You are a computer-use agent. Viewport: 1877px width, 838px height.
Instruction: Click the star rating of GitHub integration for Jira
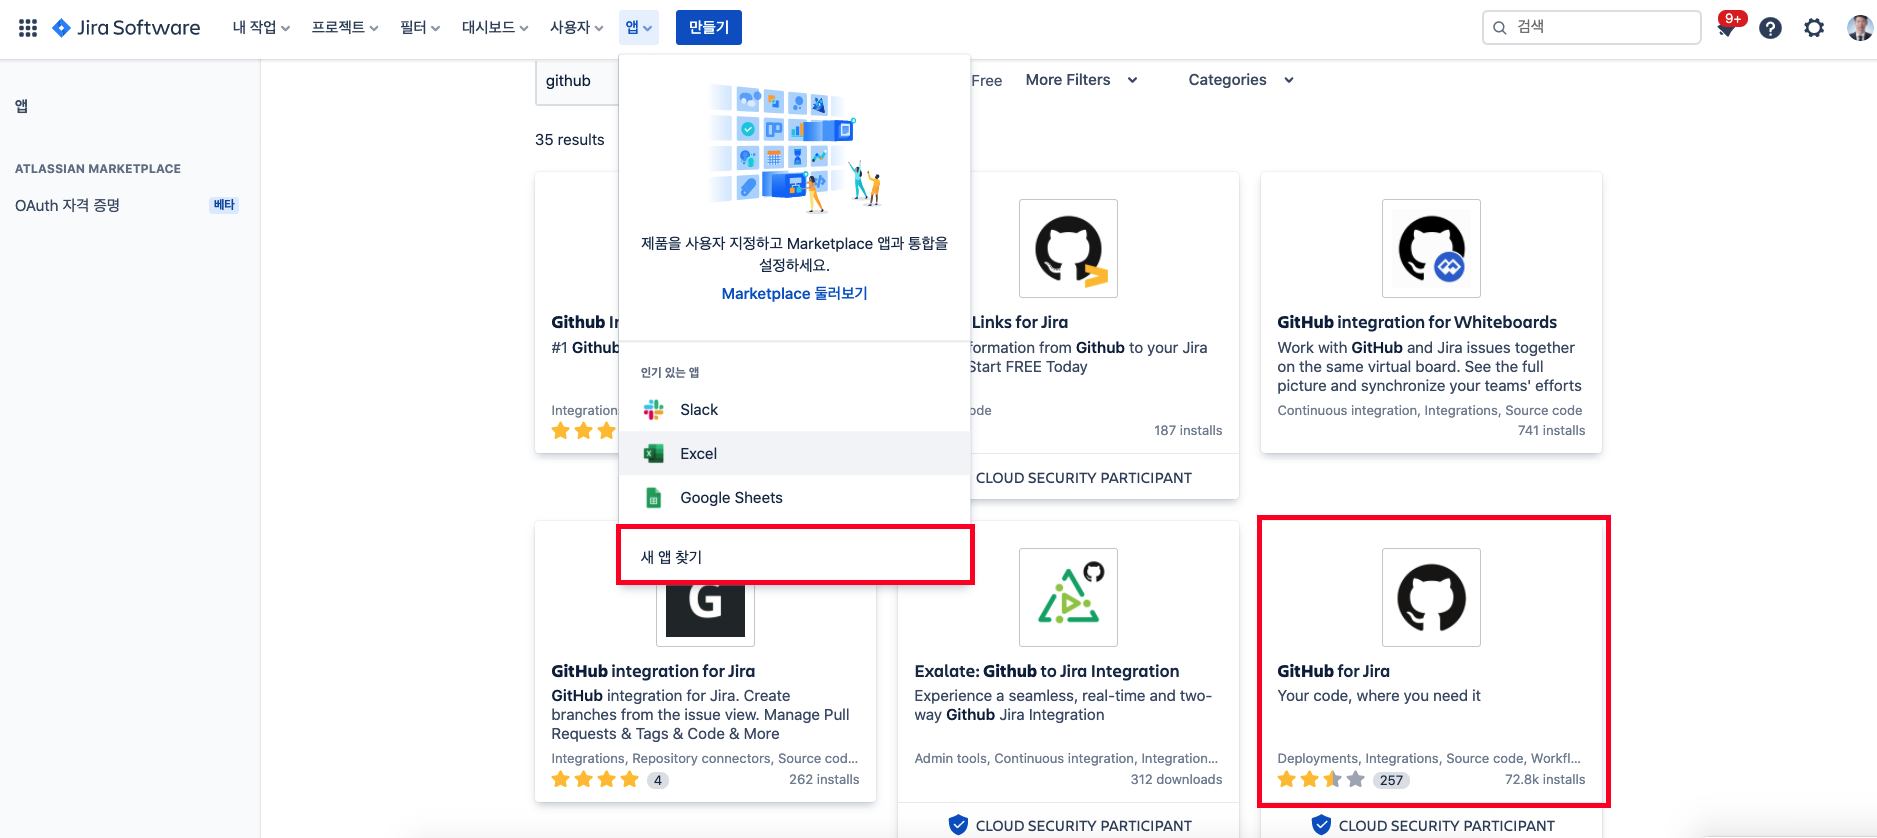pyautogui.click(x=595, y=779)
